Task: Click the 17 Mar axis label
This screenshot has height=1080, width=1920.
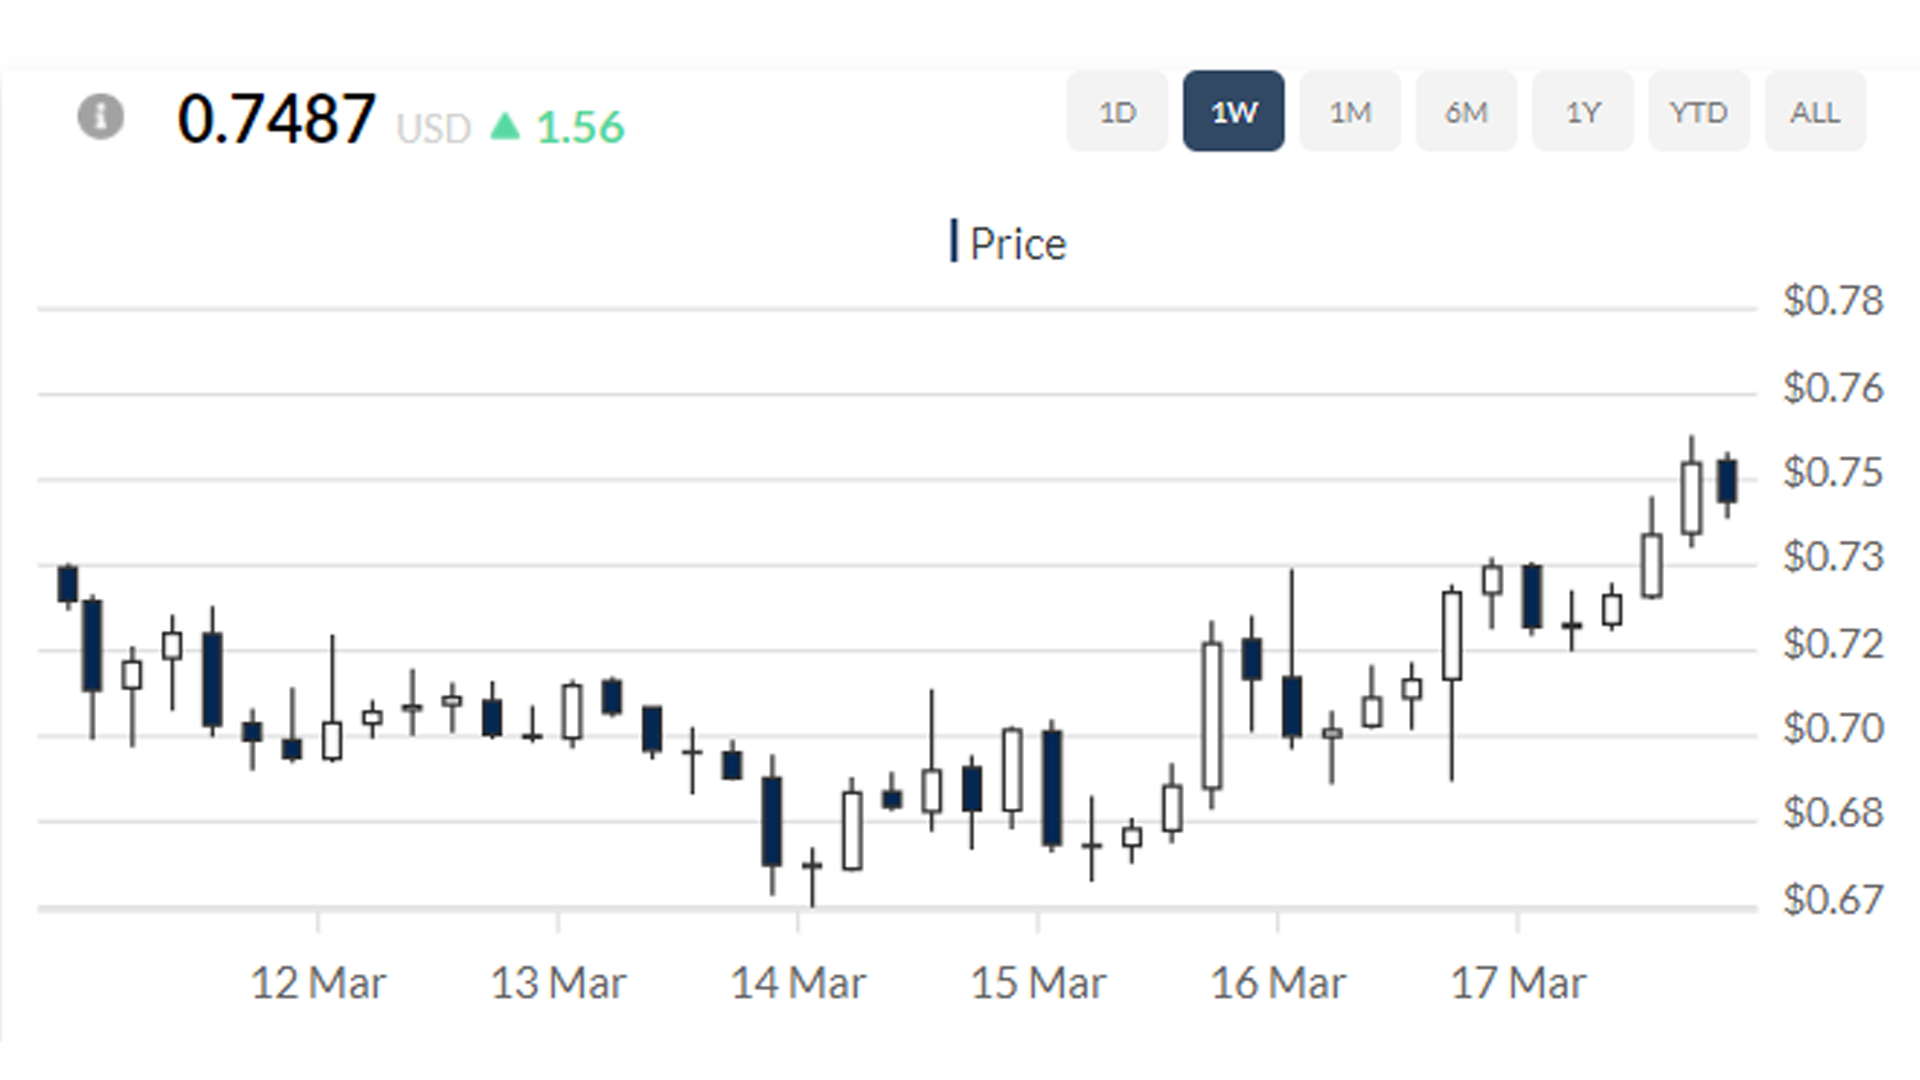Action: click(x=1518, y=983)
